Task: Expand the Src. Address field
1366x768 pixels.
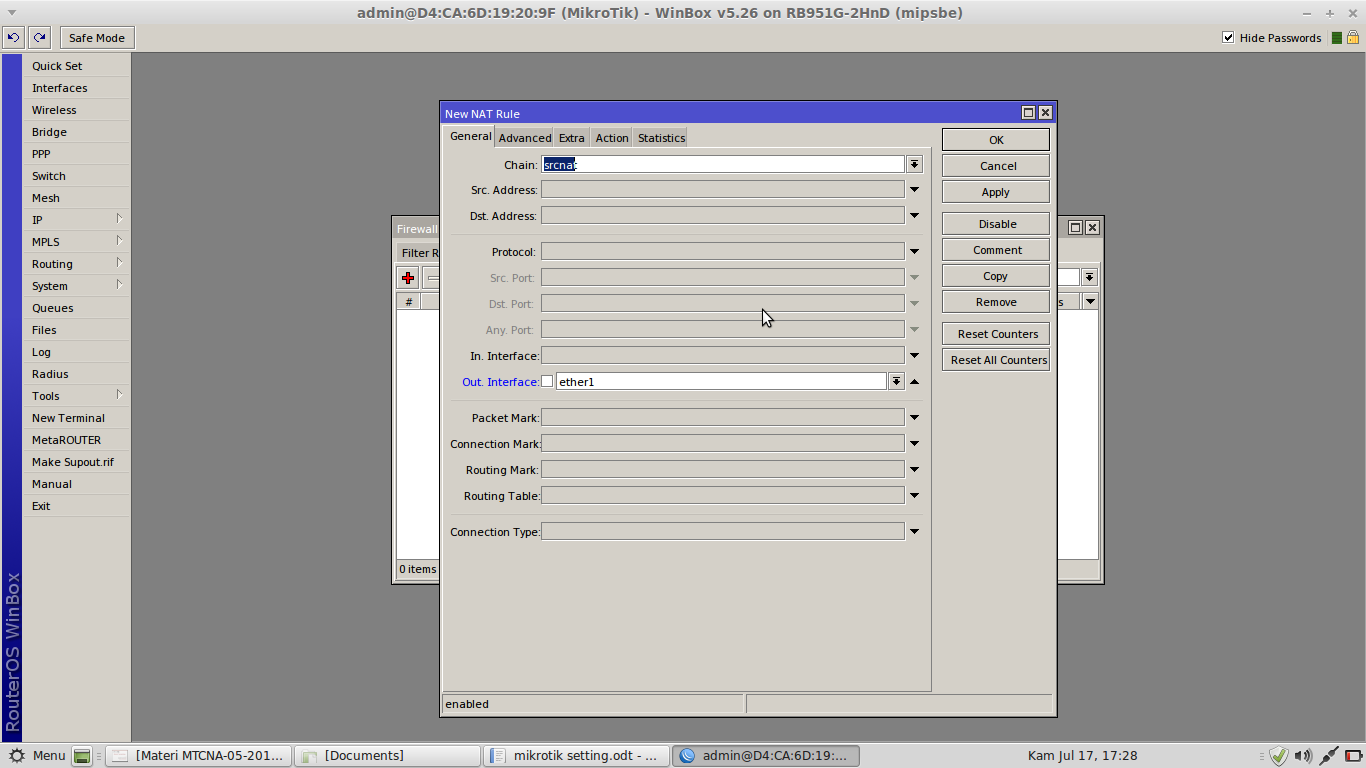Action: [x=914, y=189]
